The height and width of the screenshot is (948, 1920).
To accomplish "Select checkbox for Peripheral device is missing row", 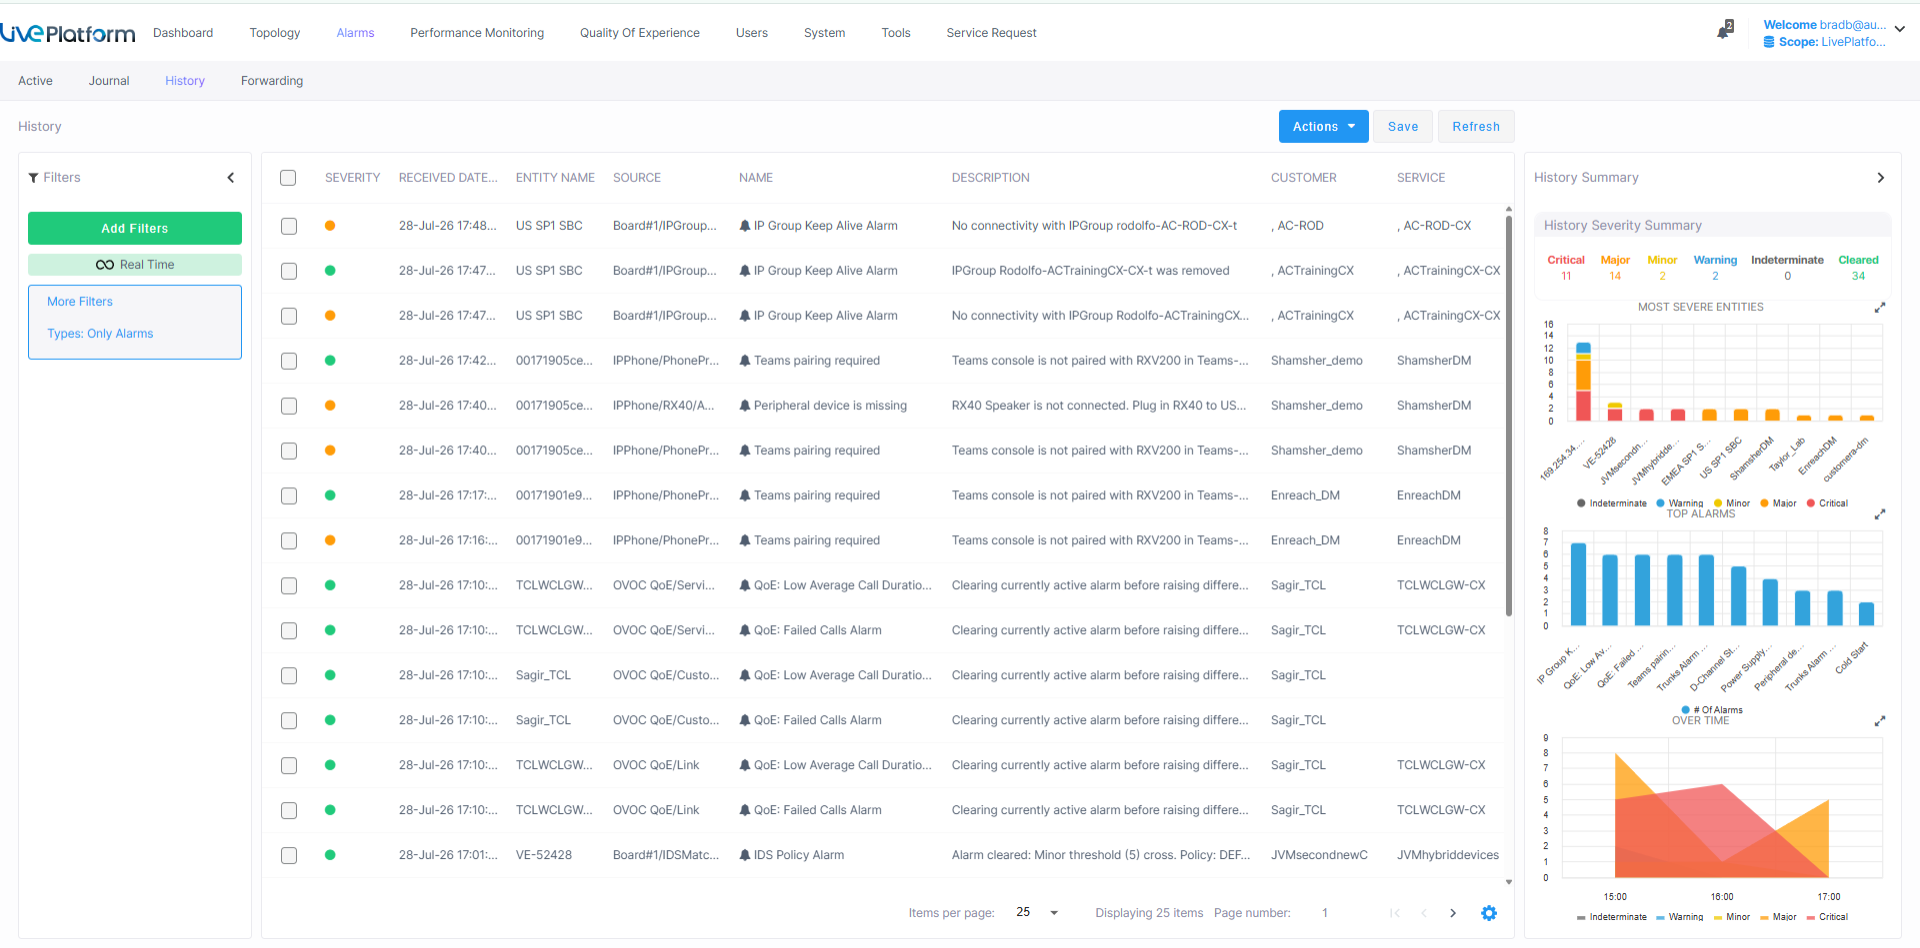I will coord(289,406).
